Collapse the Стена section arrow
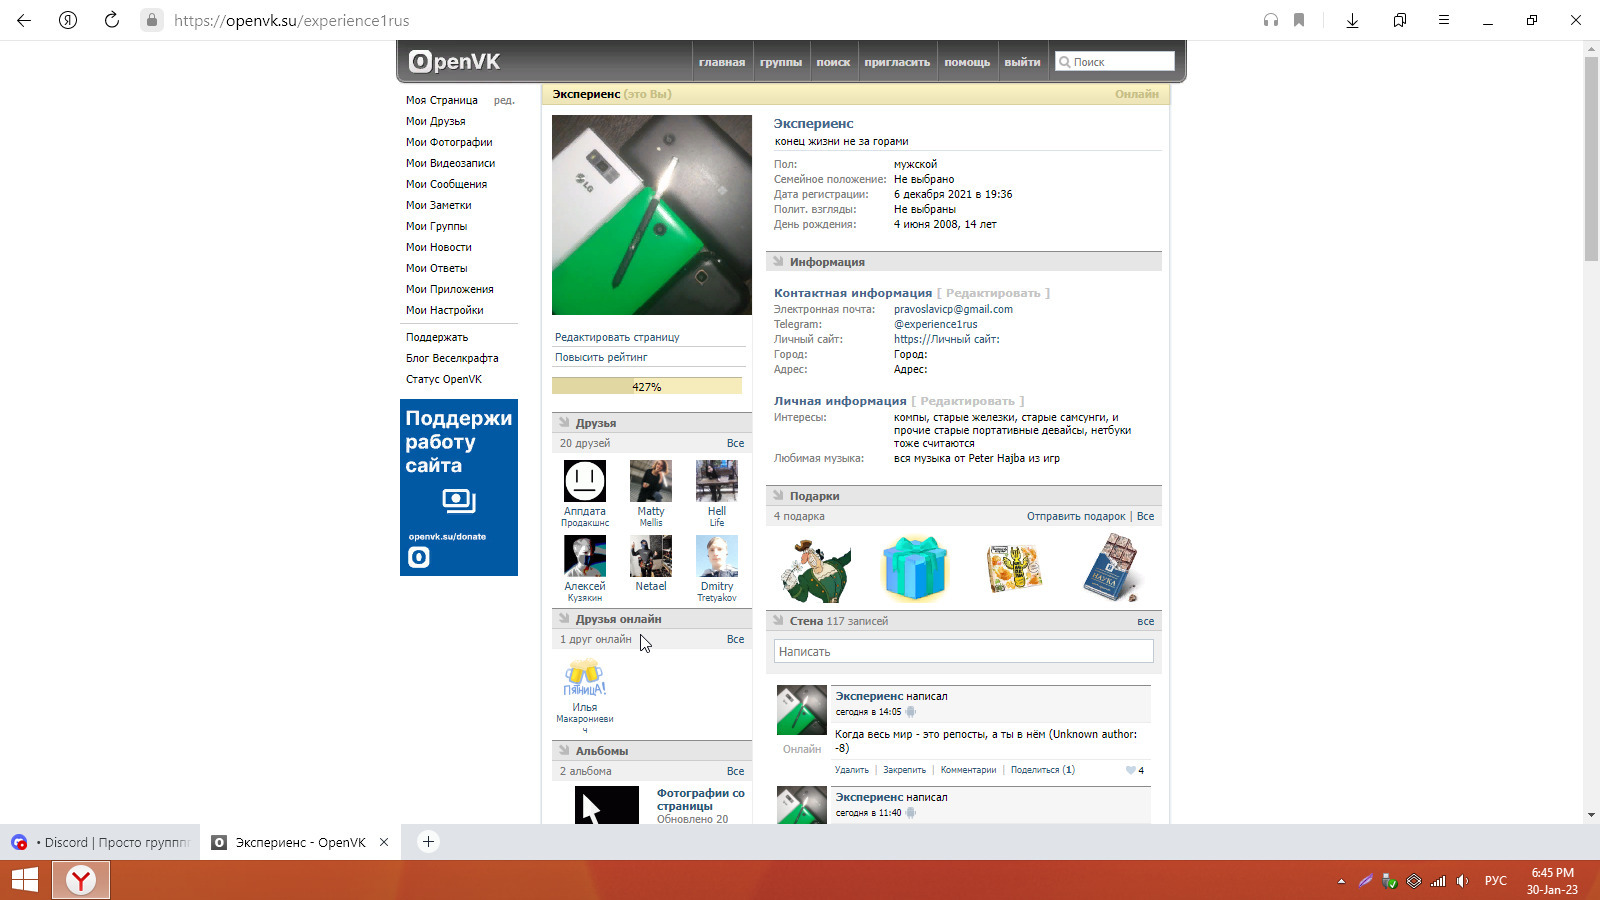Viewport: 1600px width, 900px height. point(778,621)
